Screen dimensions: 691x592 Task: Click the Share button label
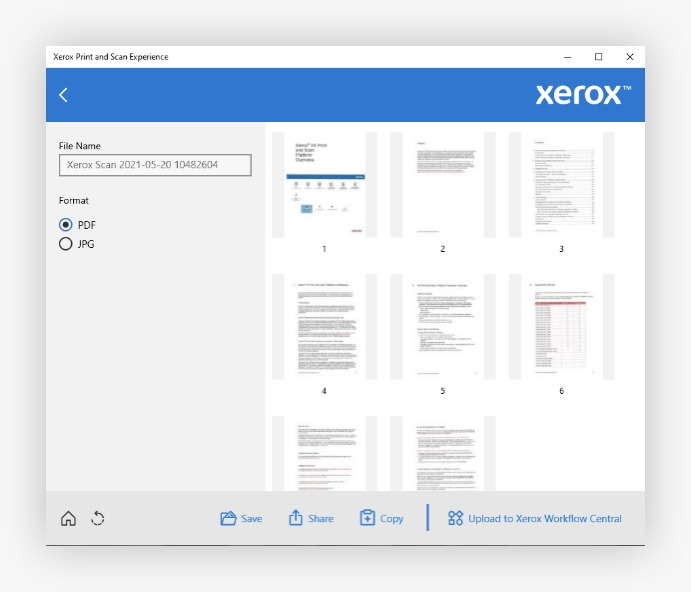coord(321,519)
